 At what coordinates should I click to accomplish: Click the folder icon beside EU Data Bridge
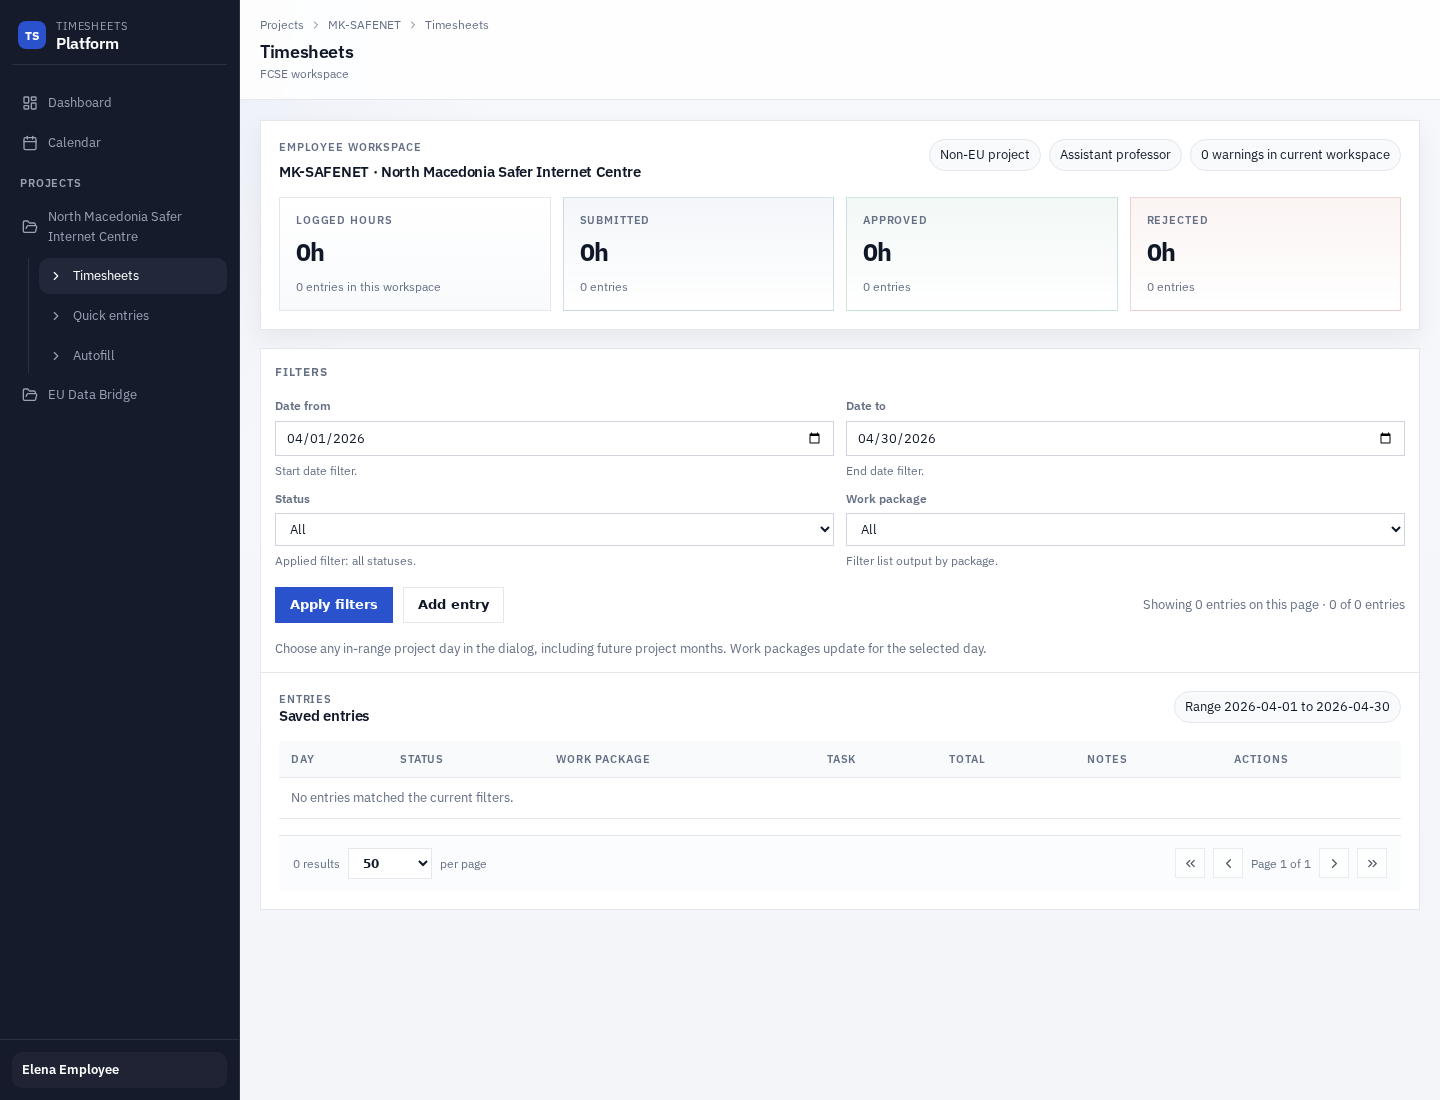(28, 394)
